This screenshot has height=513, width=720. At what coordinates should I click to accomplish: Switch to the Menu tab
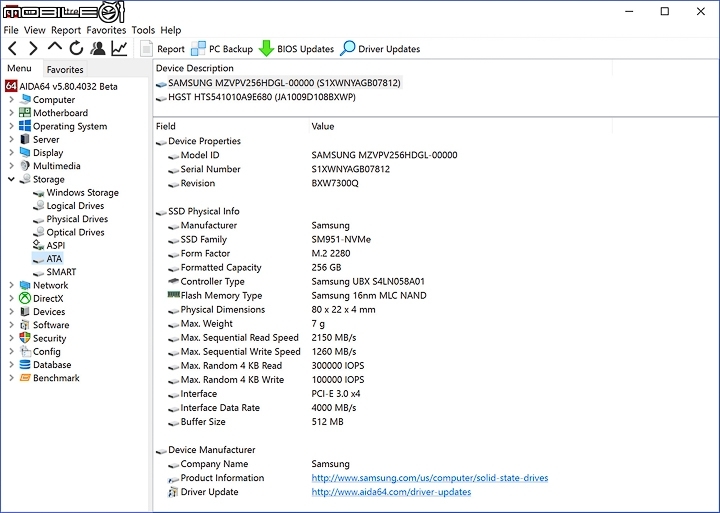pyautogui.click(x=19, y=68)
